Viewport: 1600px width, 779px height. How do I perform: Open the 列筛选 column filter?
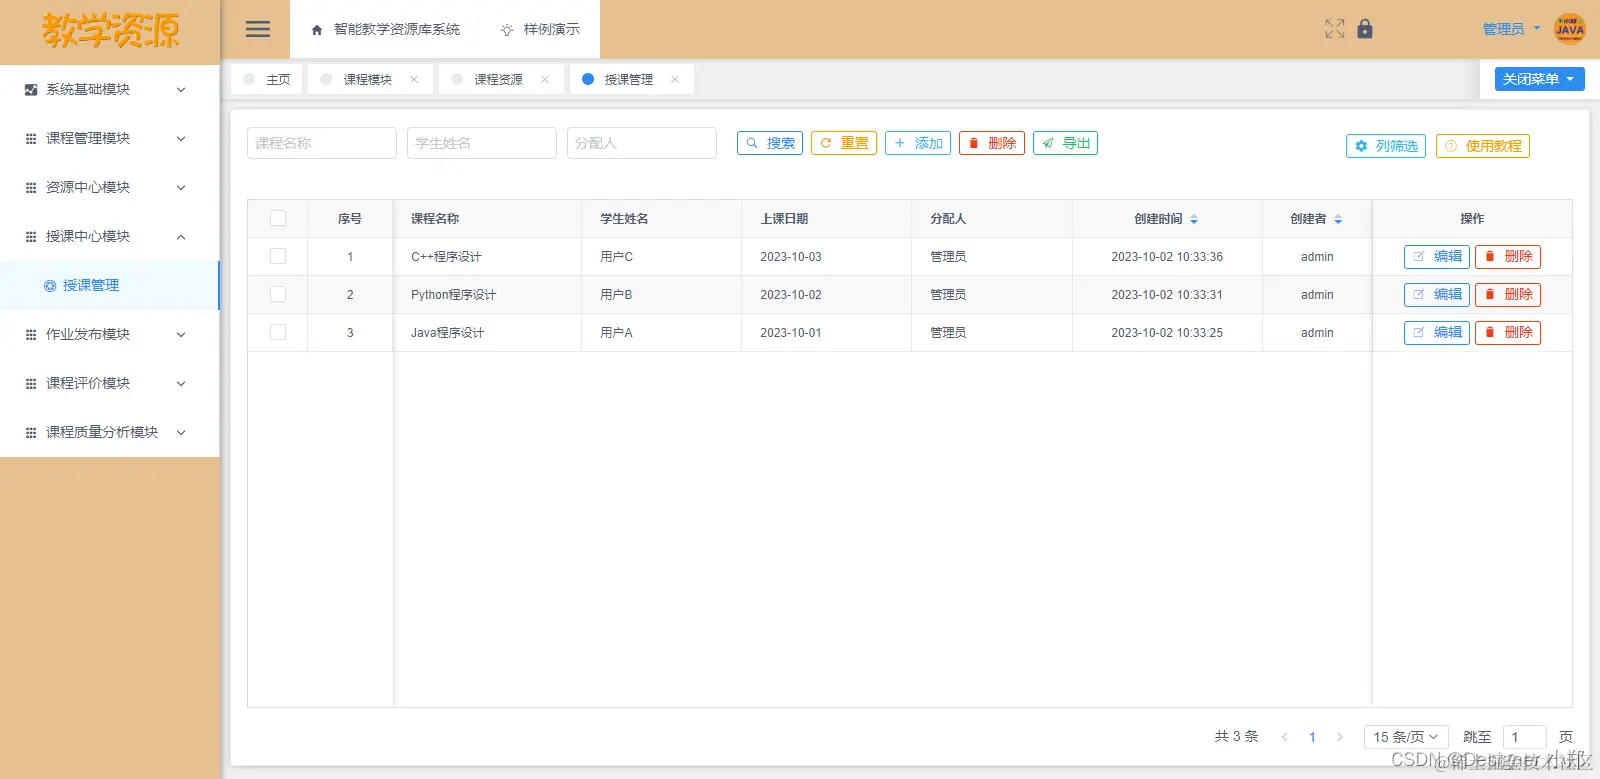pos(1386,146)
